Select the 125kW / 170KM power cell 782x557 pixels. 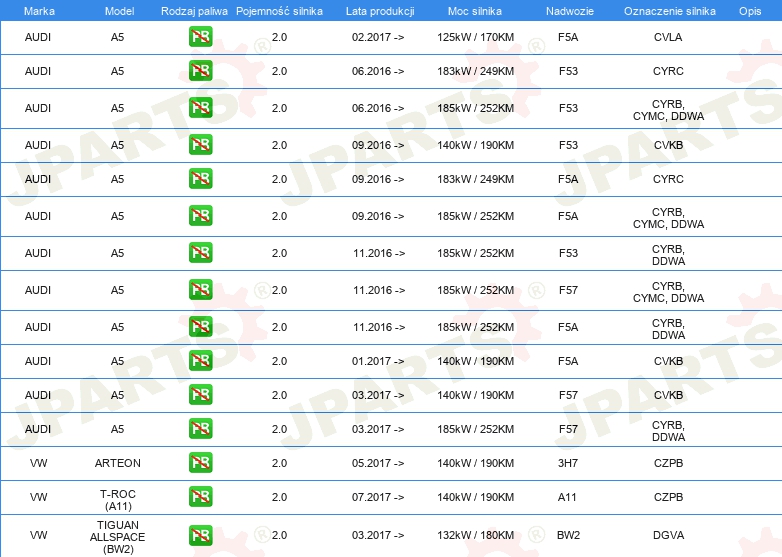475,37
